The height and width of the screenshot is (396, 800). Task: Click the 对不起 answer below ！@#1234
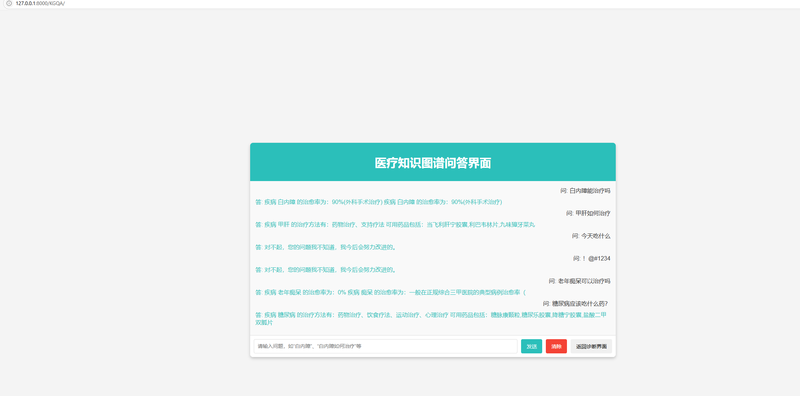coord(326,269)
